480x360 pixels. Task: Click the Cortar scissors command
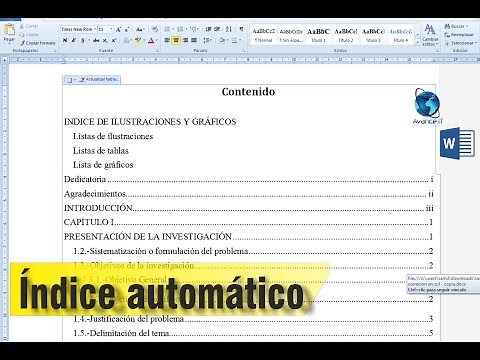coord(29,26)
